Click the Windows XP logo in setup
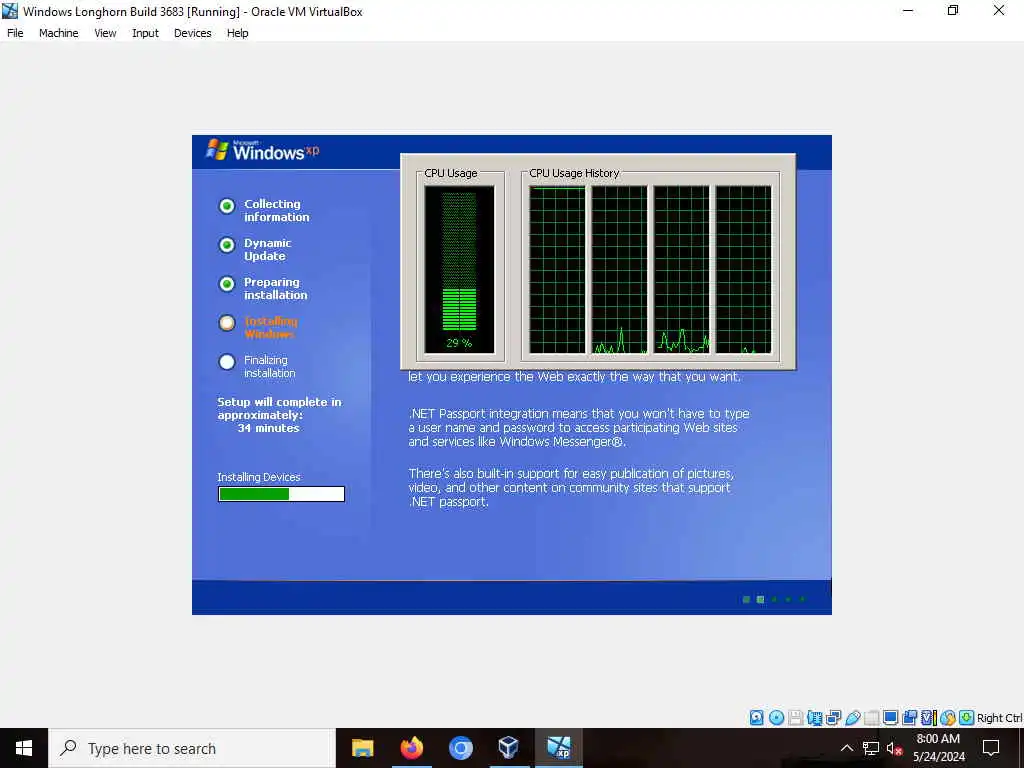This screenshot has width=1024, height=768. pos(263,151)
